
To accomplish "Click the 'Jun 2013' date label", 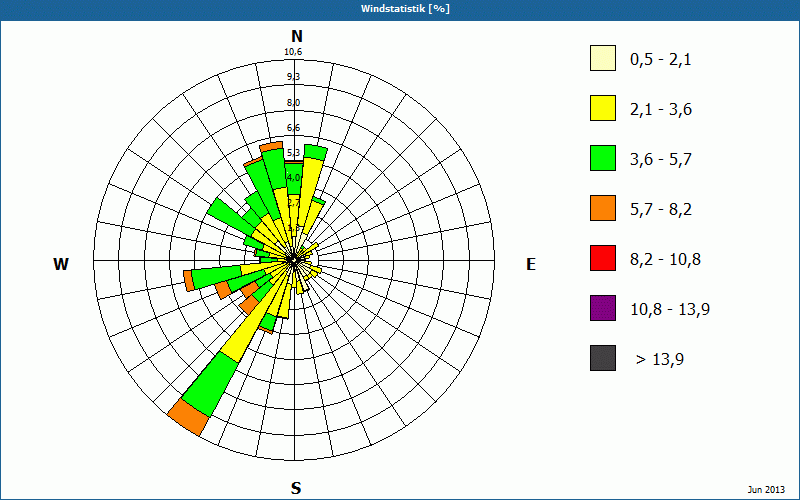I will coord(766,490).
